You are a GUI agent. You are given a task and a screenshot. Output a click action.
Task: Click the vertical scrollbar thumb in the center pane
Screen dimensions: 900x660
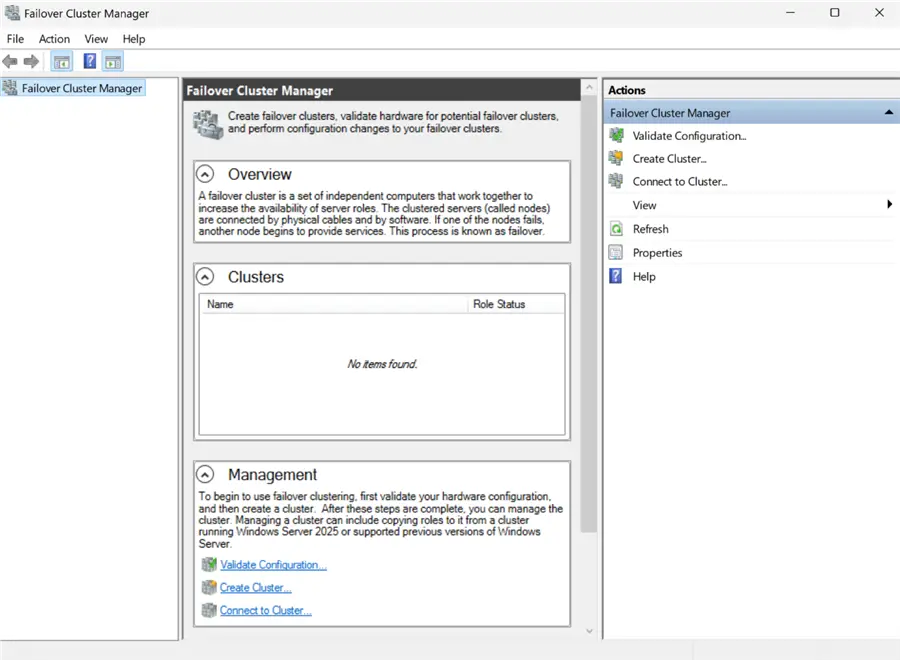(x=589, y=313)
